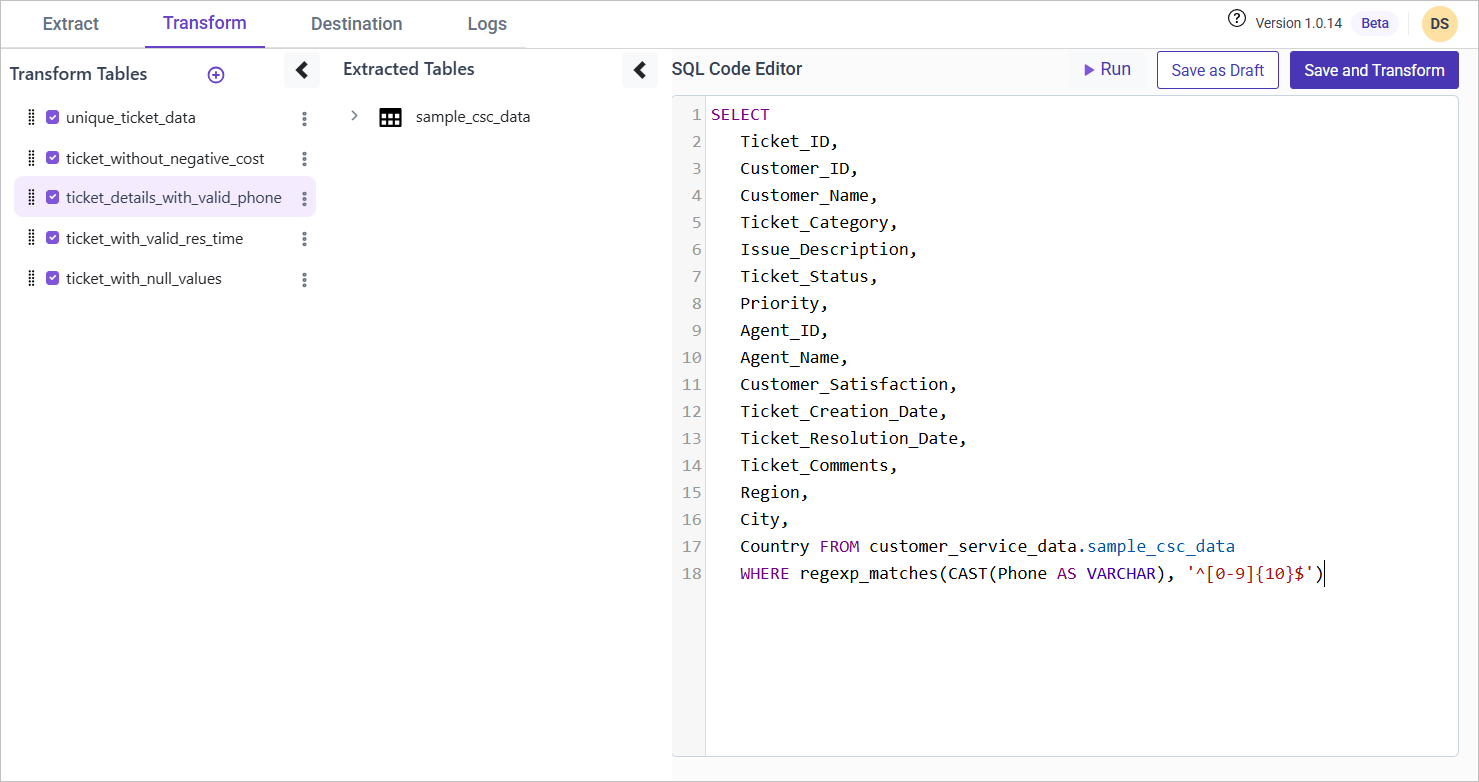Switch to the Extract tab
This screenshot has height=782, width=1479.
pos(71,24)
